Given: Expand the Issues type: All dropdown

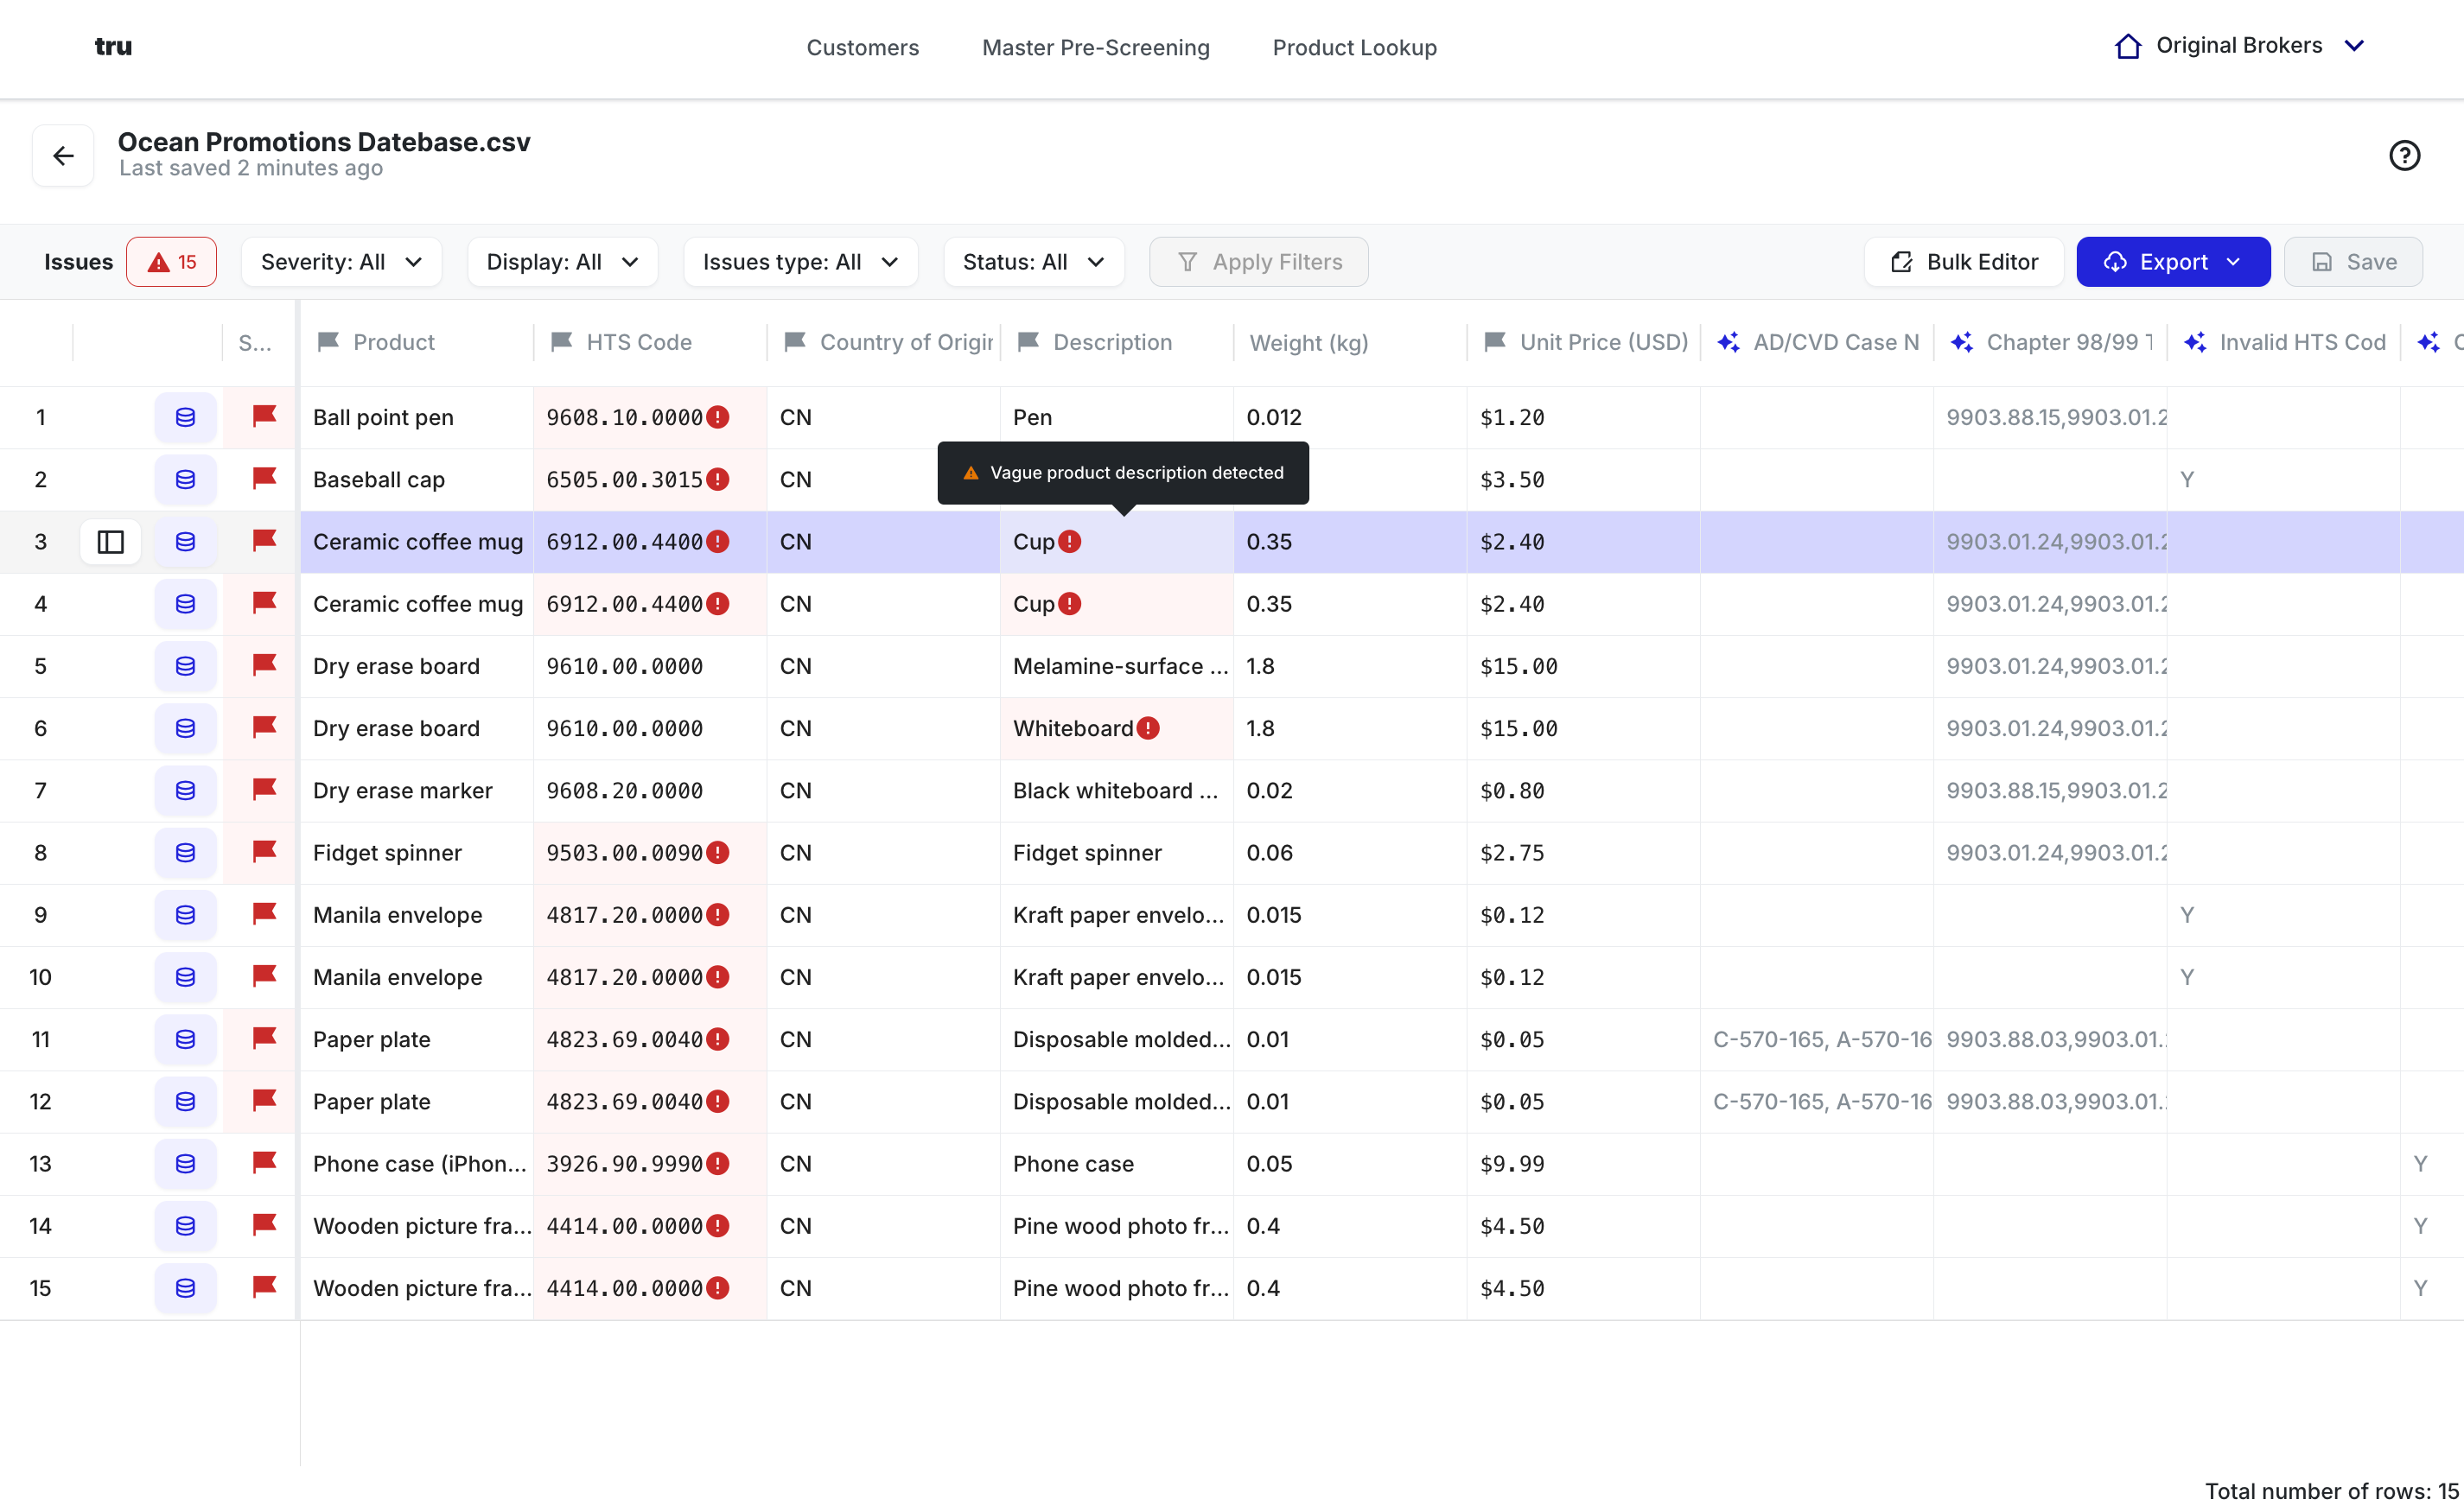Looking at the screenshot, I should click(x=800, y=262).
